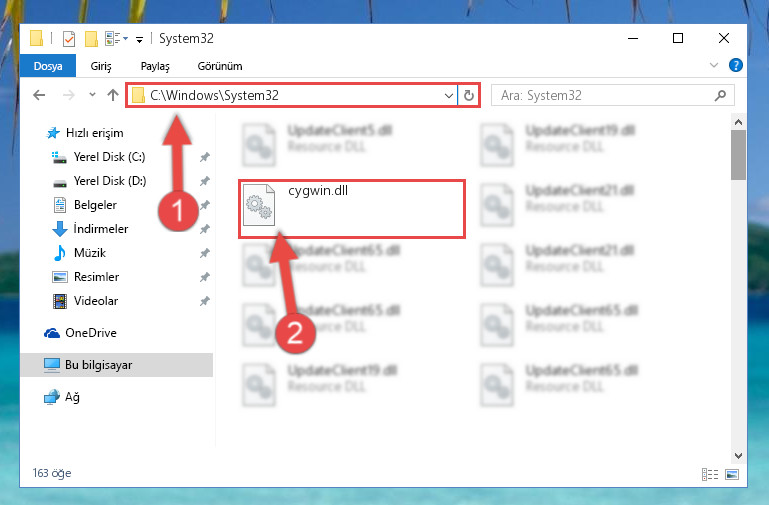The height and width of the screenshot is (505, 769).
Task: Expand the ribbon with the chevron
Action: click(714, 65)
